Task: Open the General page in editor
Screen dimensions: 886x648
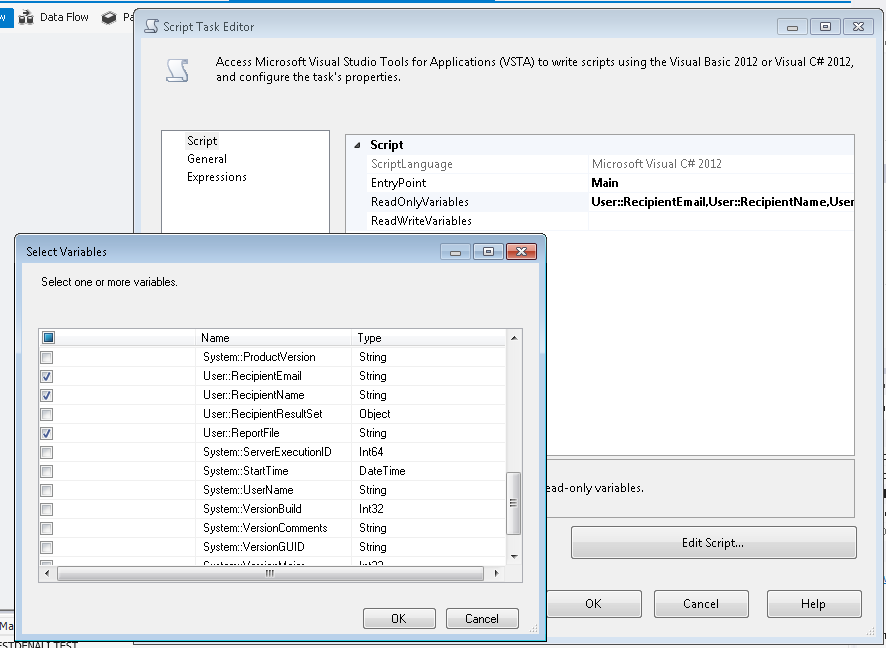Action: (x=207, y=159)
